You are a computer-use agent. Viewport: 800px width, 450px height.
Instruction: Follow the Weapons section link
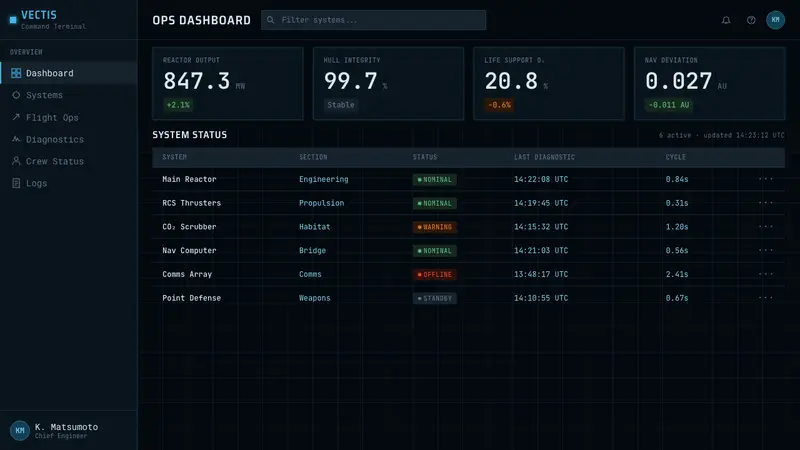pyautogui.click(x=314, y=298)
